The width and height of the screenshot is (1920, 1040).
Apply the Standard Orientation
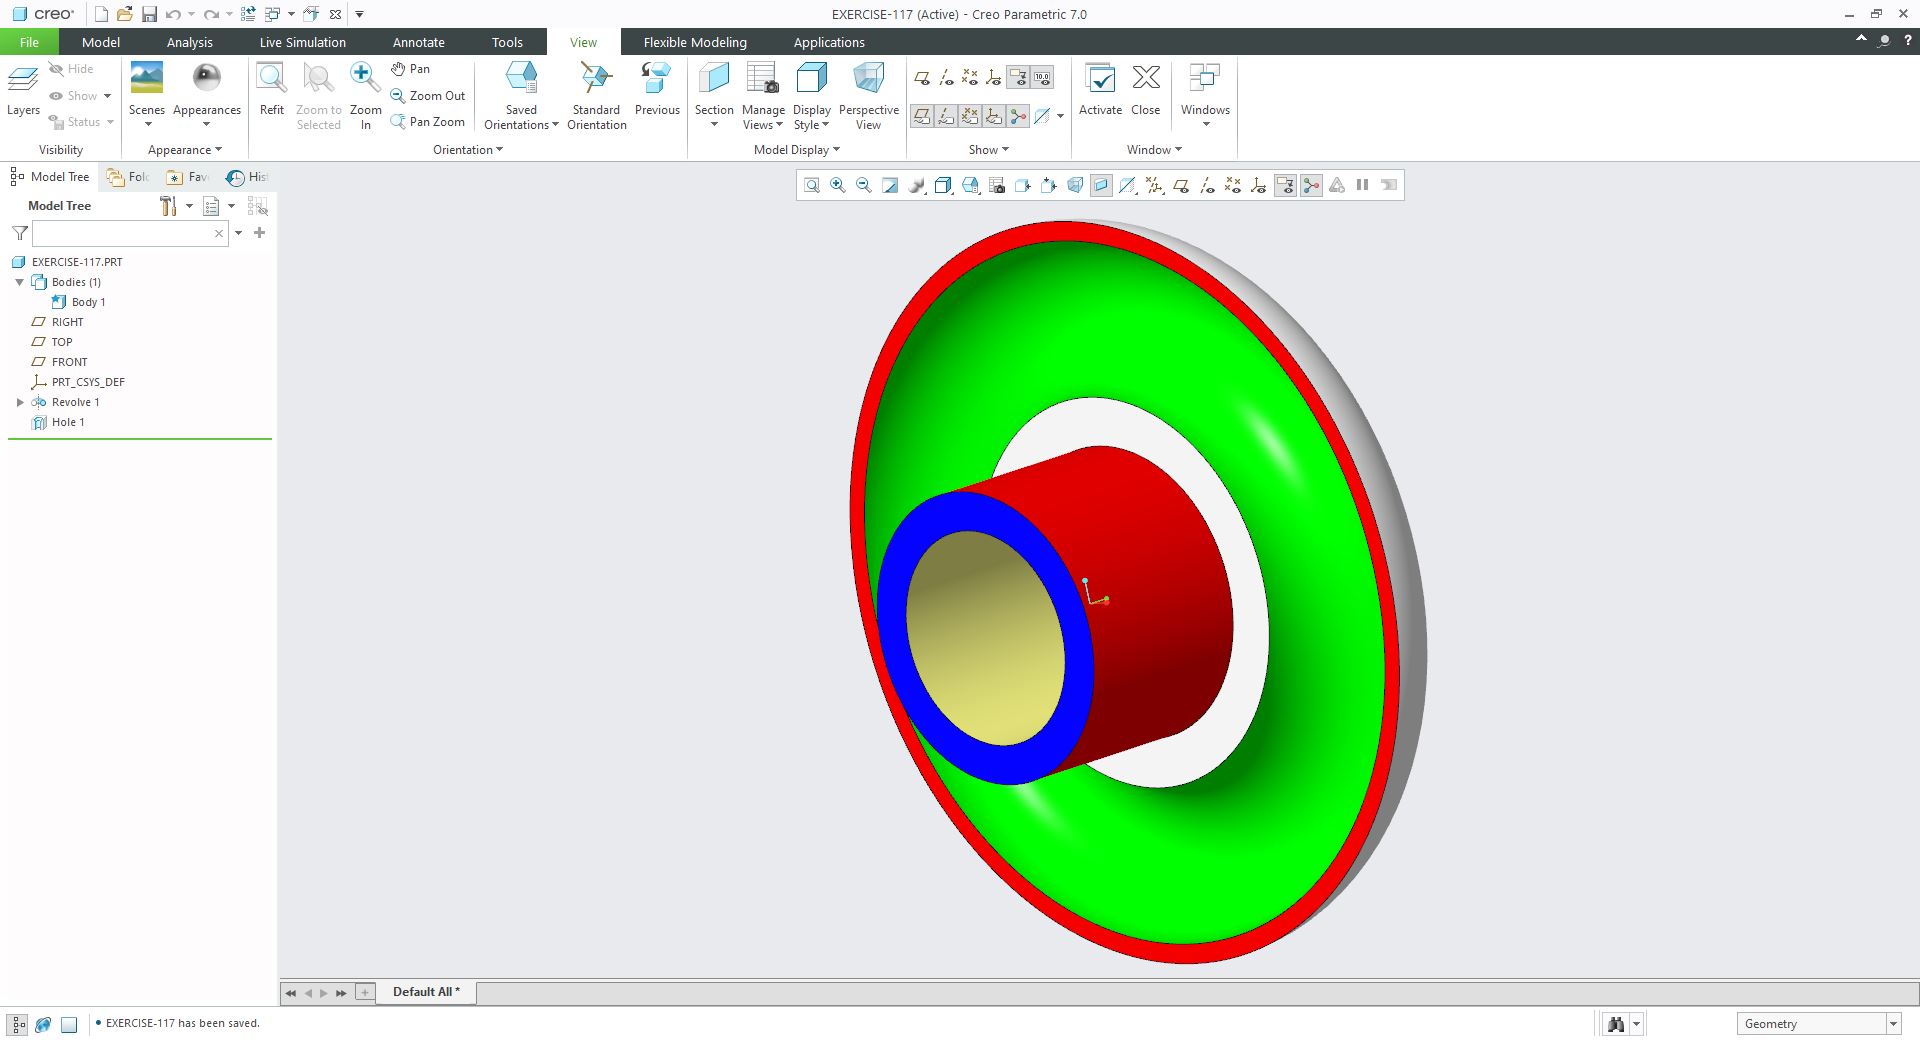(597, 95)
